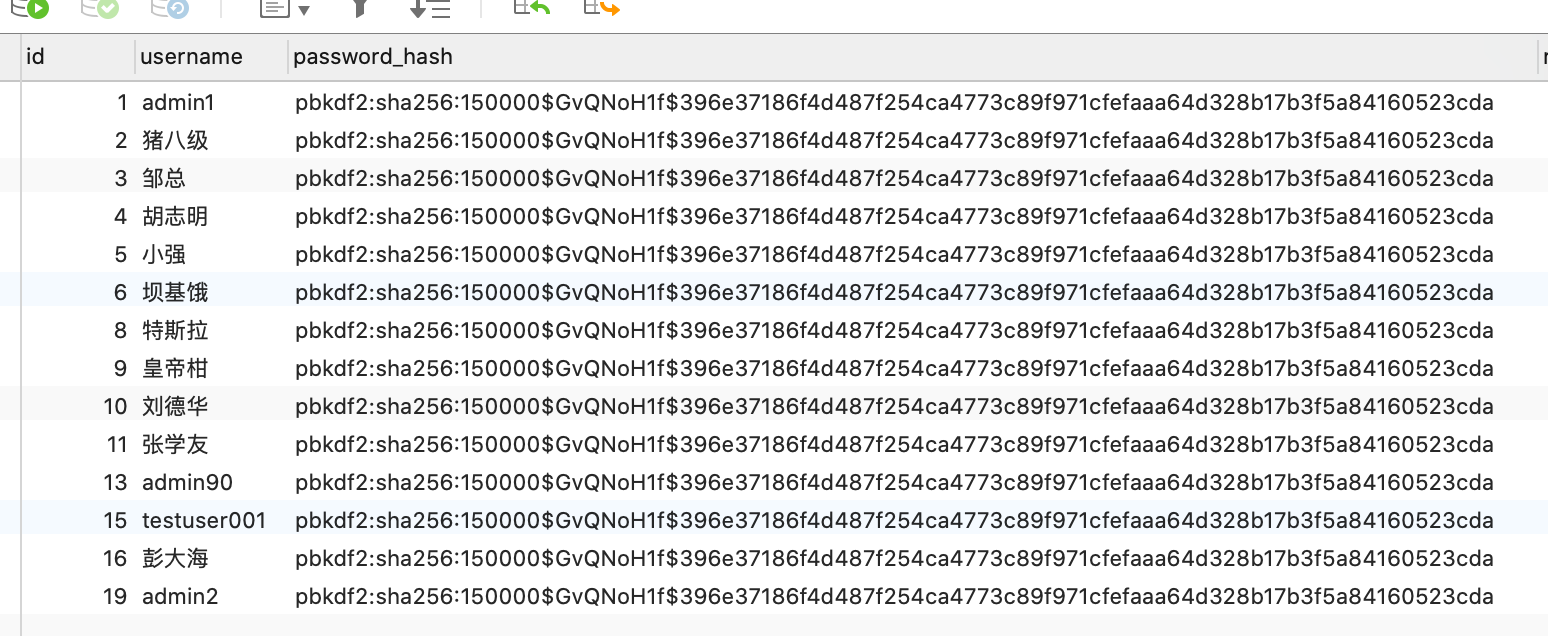
Task: Click the Import table green arrow icon
Action: click(x=531, y=9)
